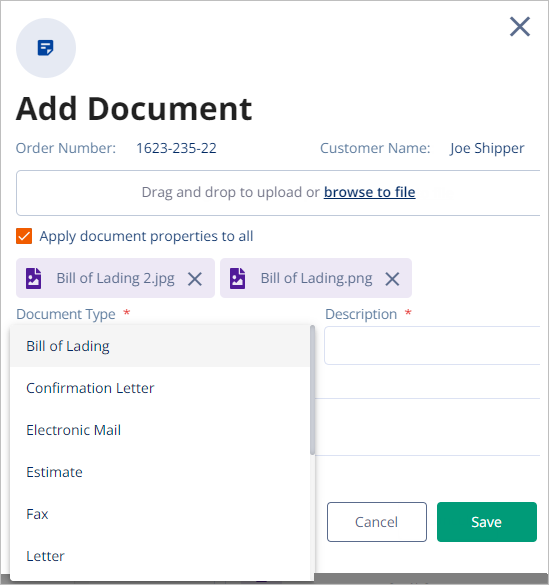Open the browse to file link

point(369,192)
